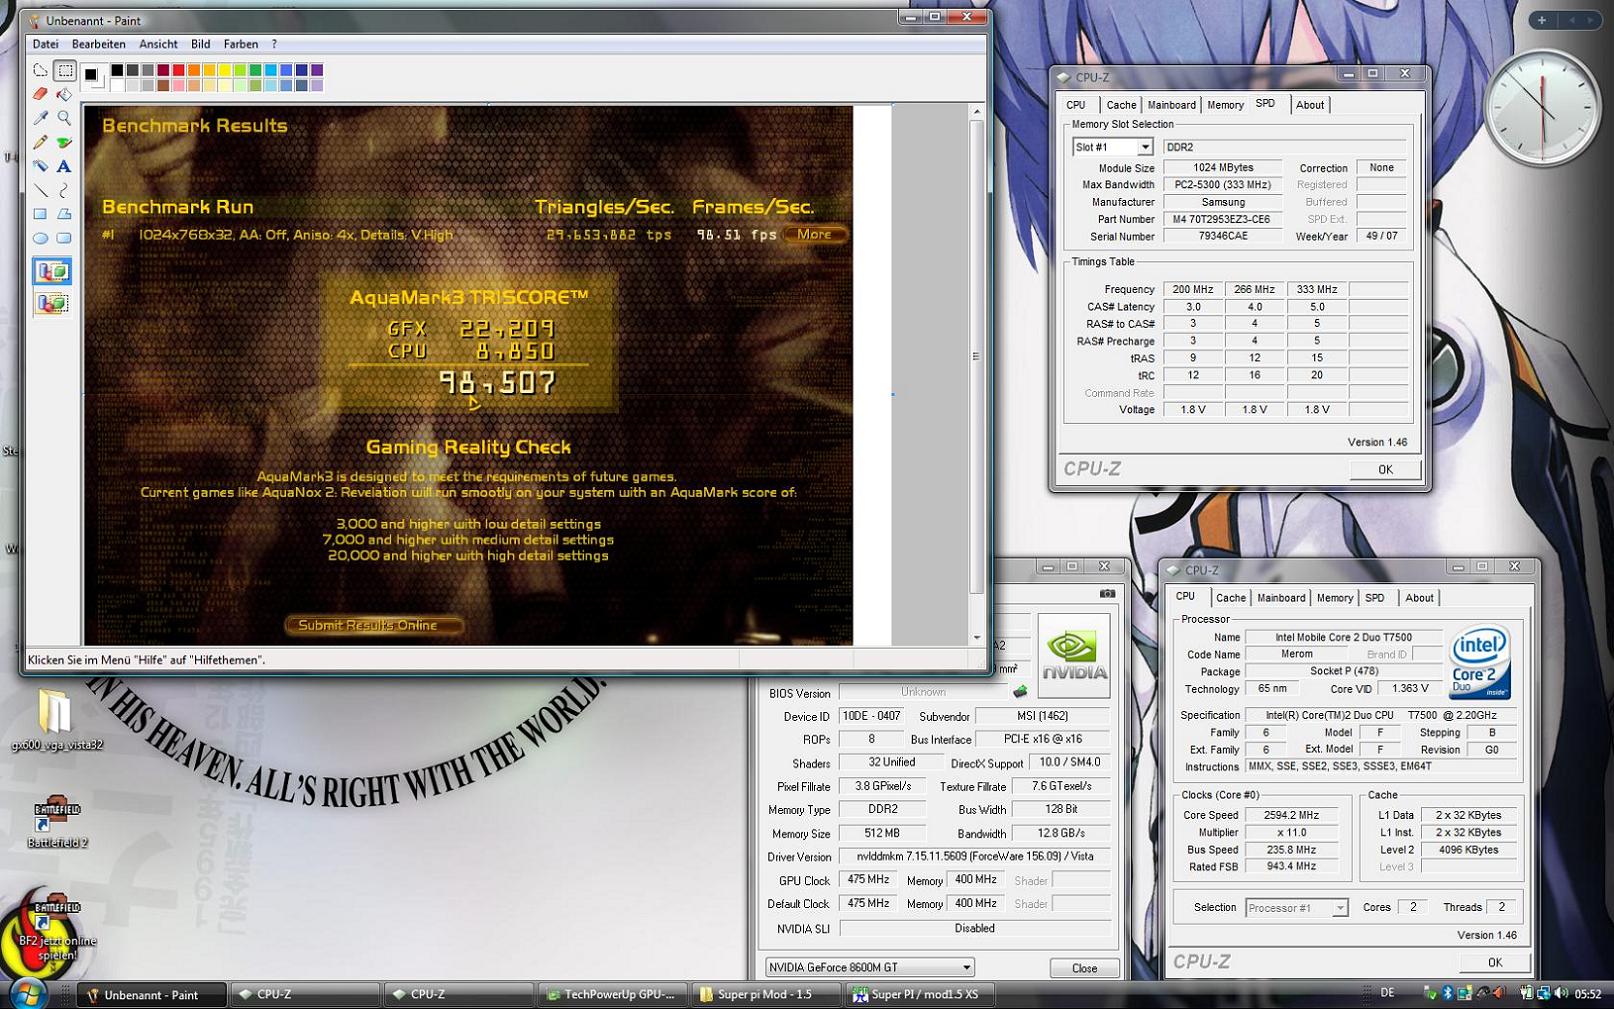Click OK in the lower CPU-Z window
The image size is (1614, 1009).
coord(1494,962)
